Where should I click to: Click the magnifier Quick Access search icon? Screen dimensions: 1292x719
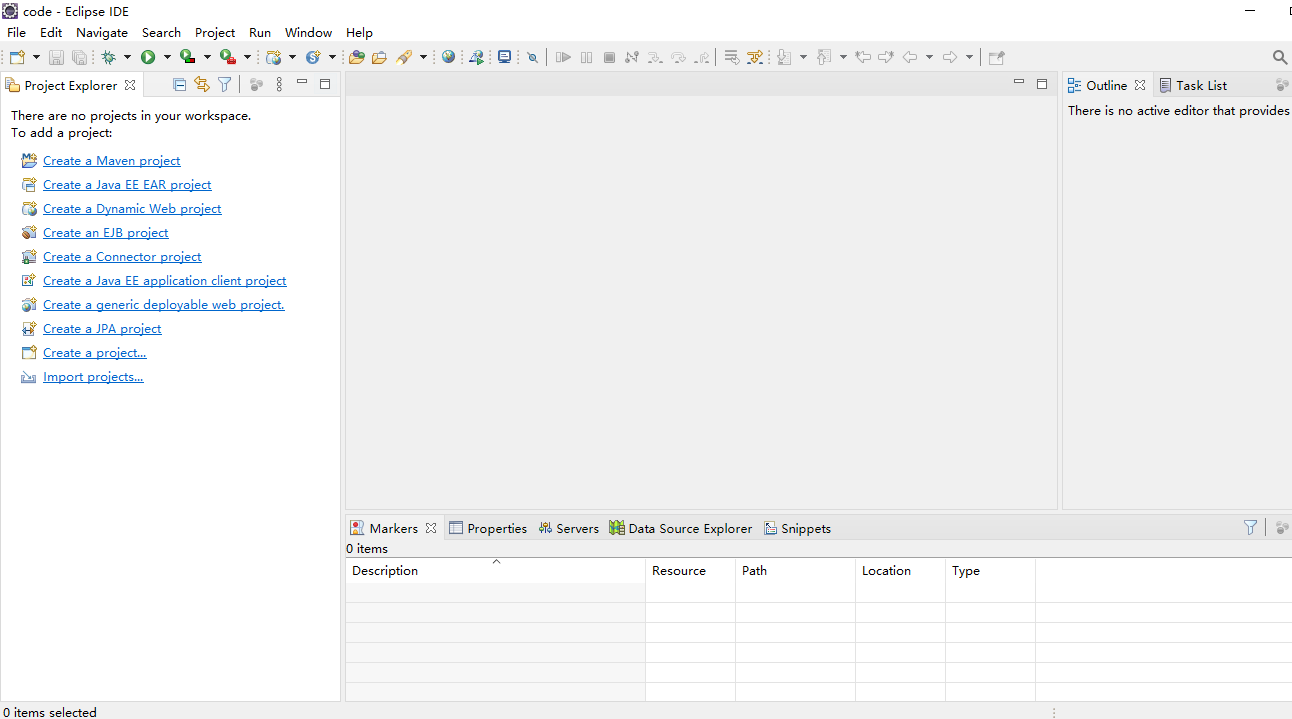1280,57
